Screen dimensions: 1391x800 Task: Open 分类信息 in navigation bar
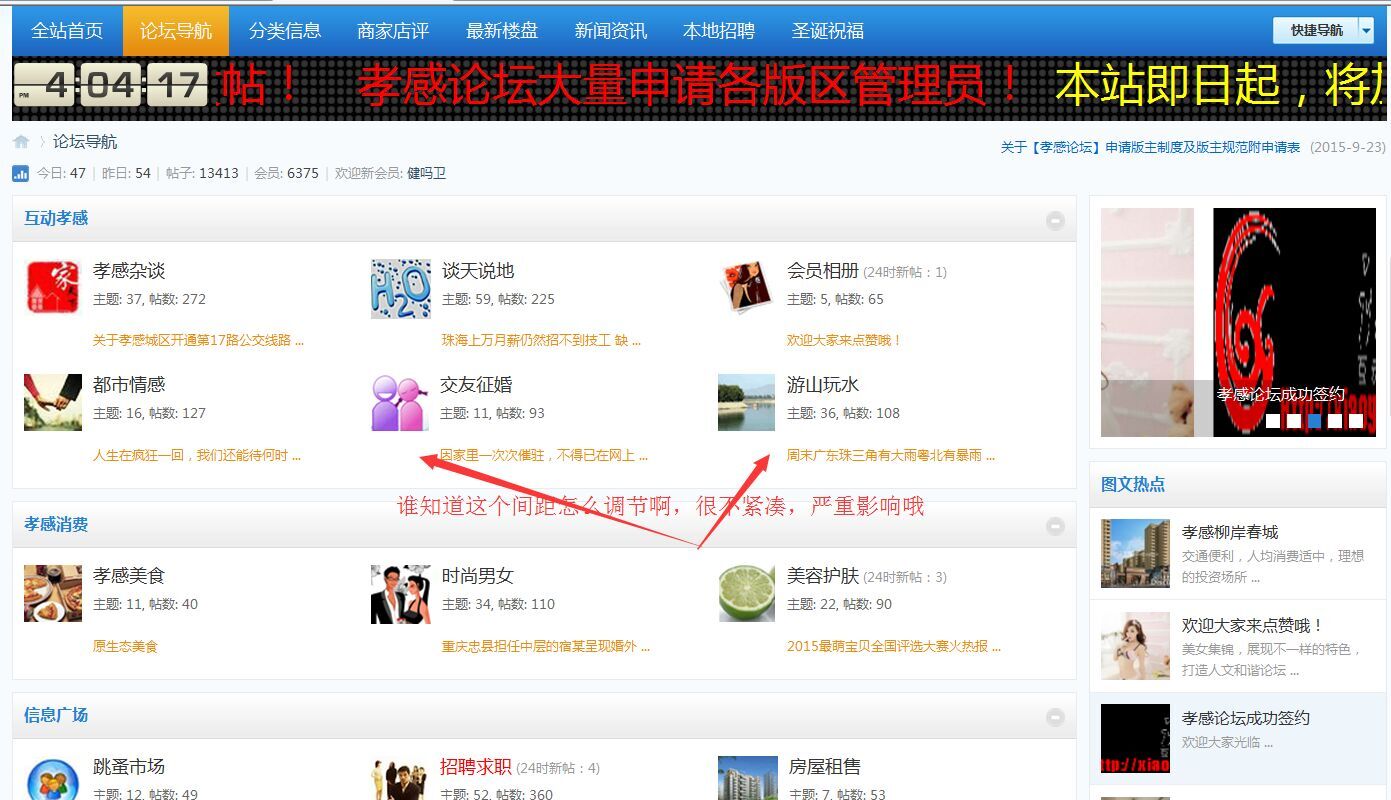coord(285,31)
